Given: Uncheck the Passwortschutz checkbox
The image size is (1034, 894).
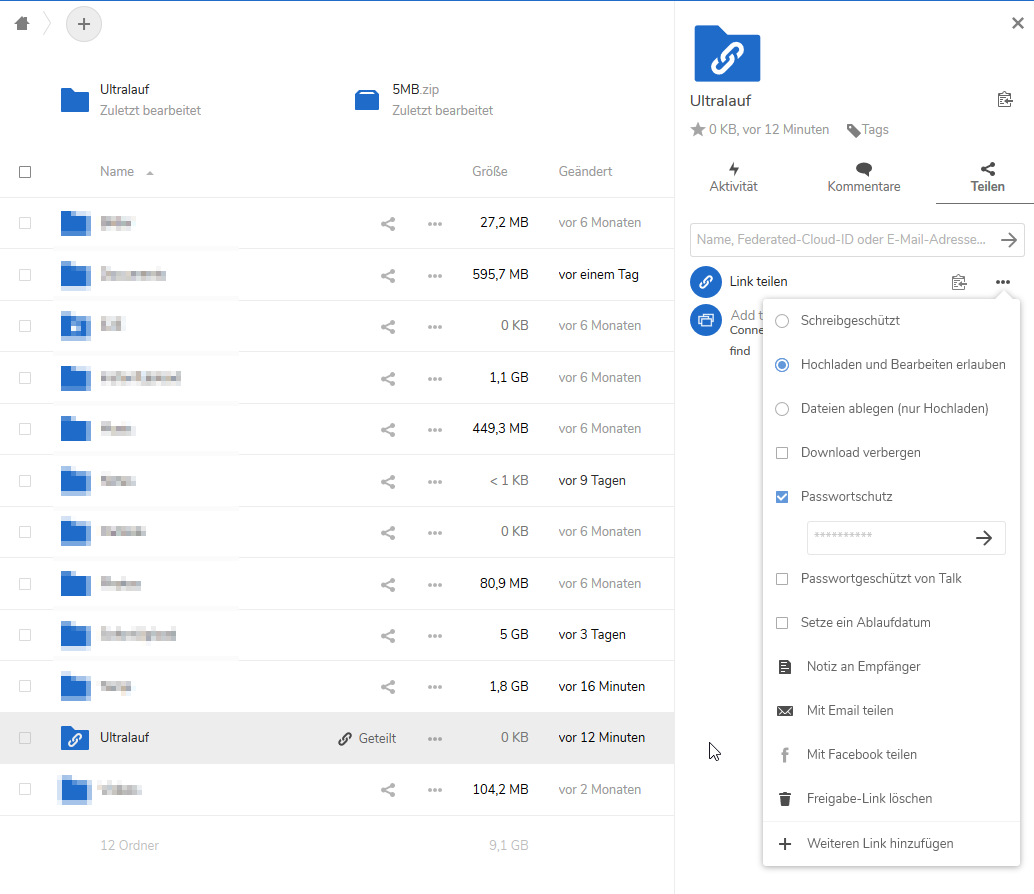Looking at the screenshot, I should [782, 497].
